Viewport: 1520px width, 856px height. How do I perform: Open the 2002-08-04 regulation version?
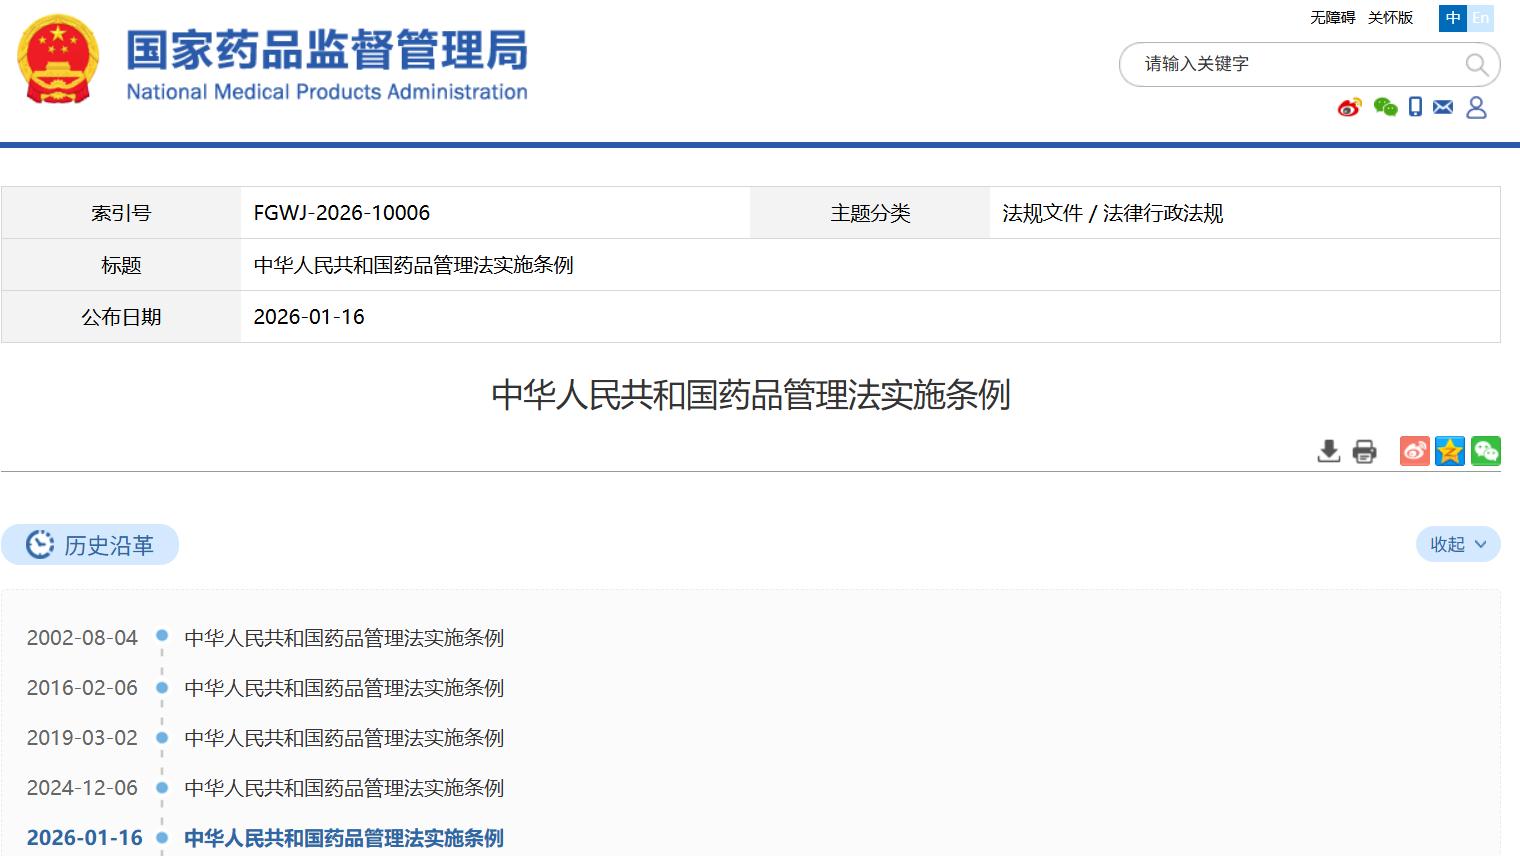(x=344, y=638)
